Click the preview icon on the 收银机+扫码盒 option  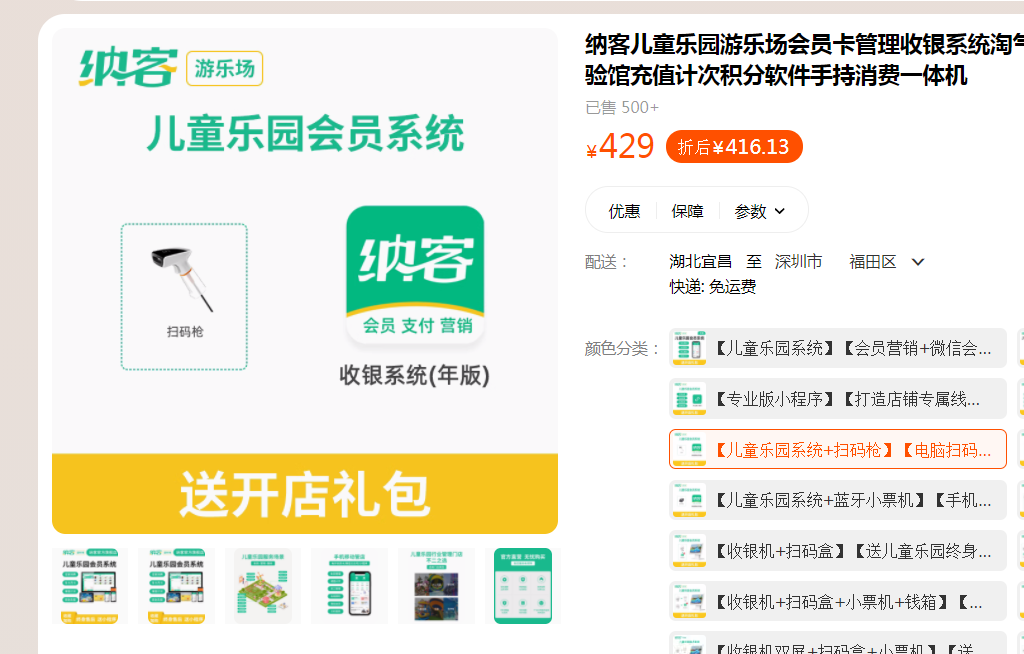pyautogui.click(x=687, y=550)
